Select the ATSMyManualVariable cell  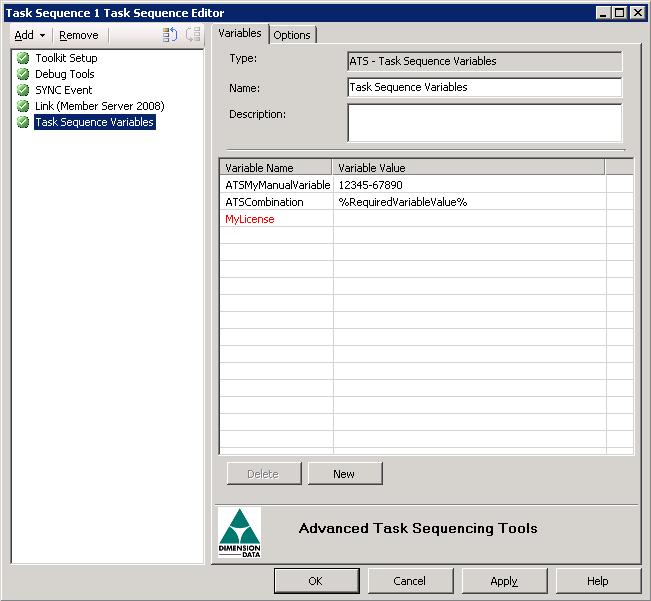click(x=277, y=185)
